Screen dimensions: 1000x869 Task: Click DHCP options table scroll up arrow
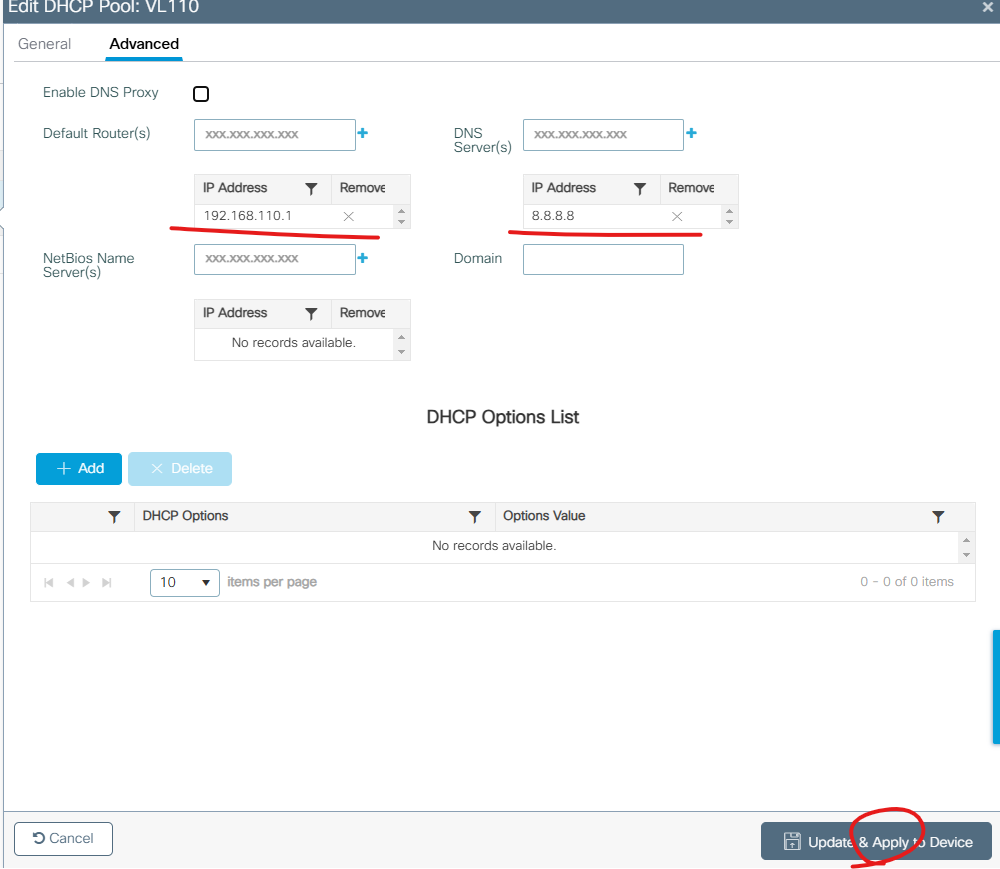click(967, 541)
